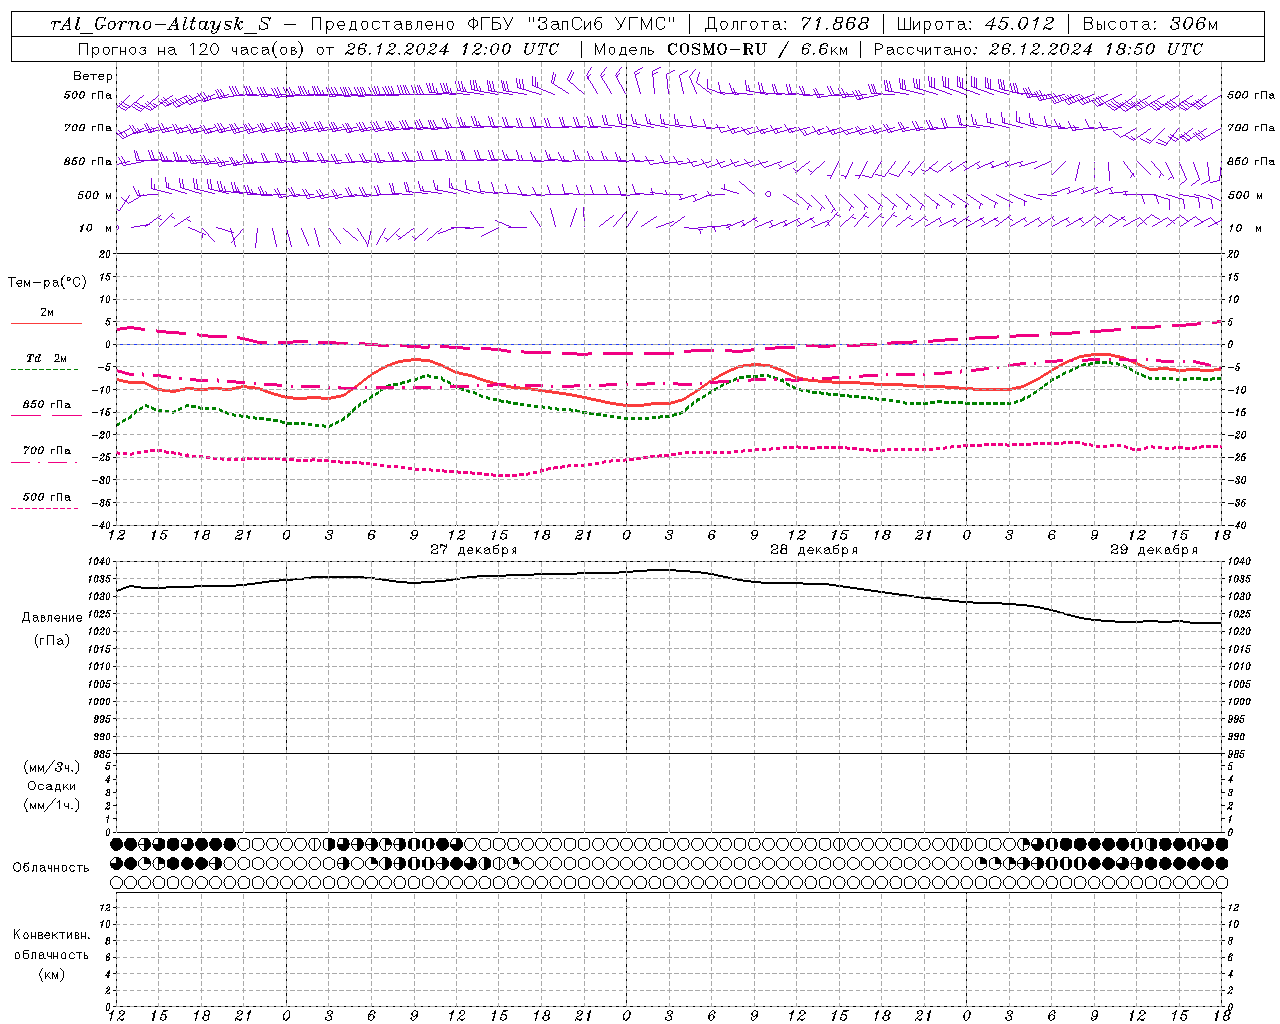Click the 'Облачность' cloudiness label
This screenshot has height=1024, width=1280.
pyautogui.click(x=51, y=868)
